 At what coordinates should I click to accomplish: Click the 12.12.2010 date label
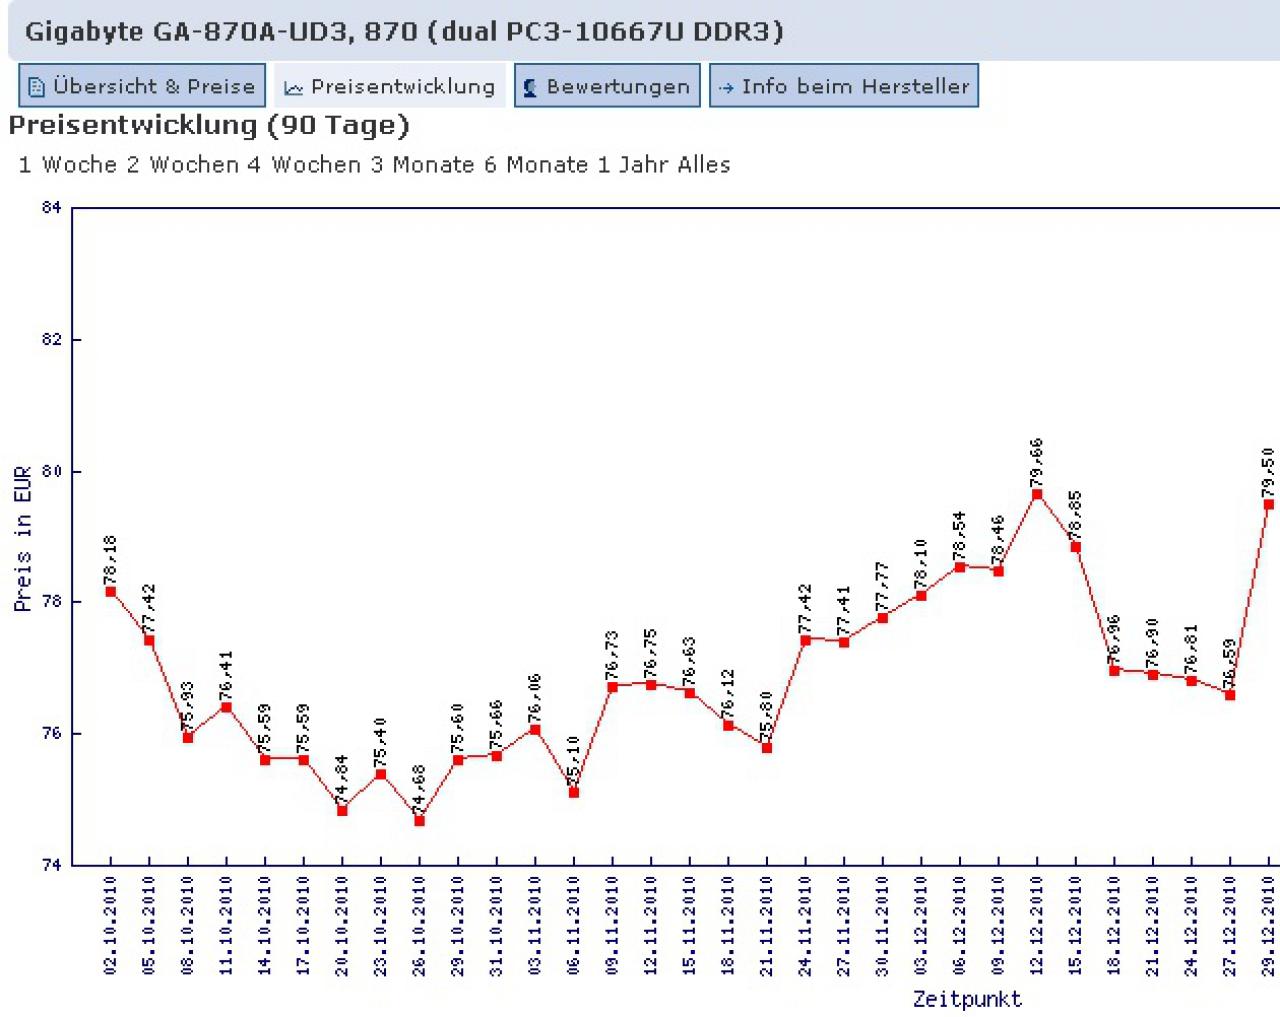1037,926
